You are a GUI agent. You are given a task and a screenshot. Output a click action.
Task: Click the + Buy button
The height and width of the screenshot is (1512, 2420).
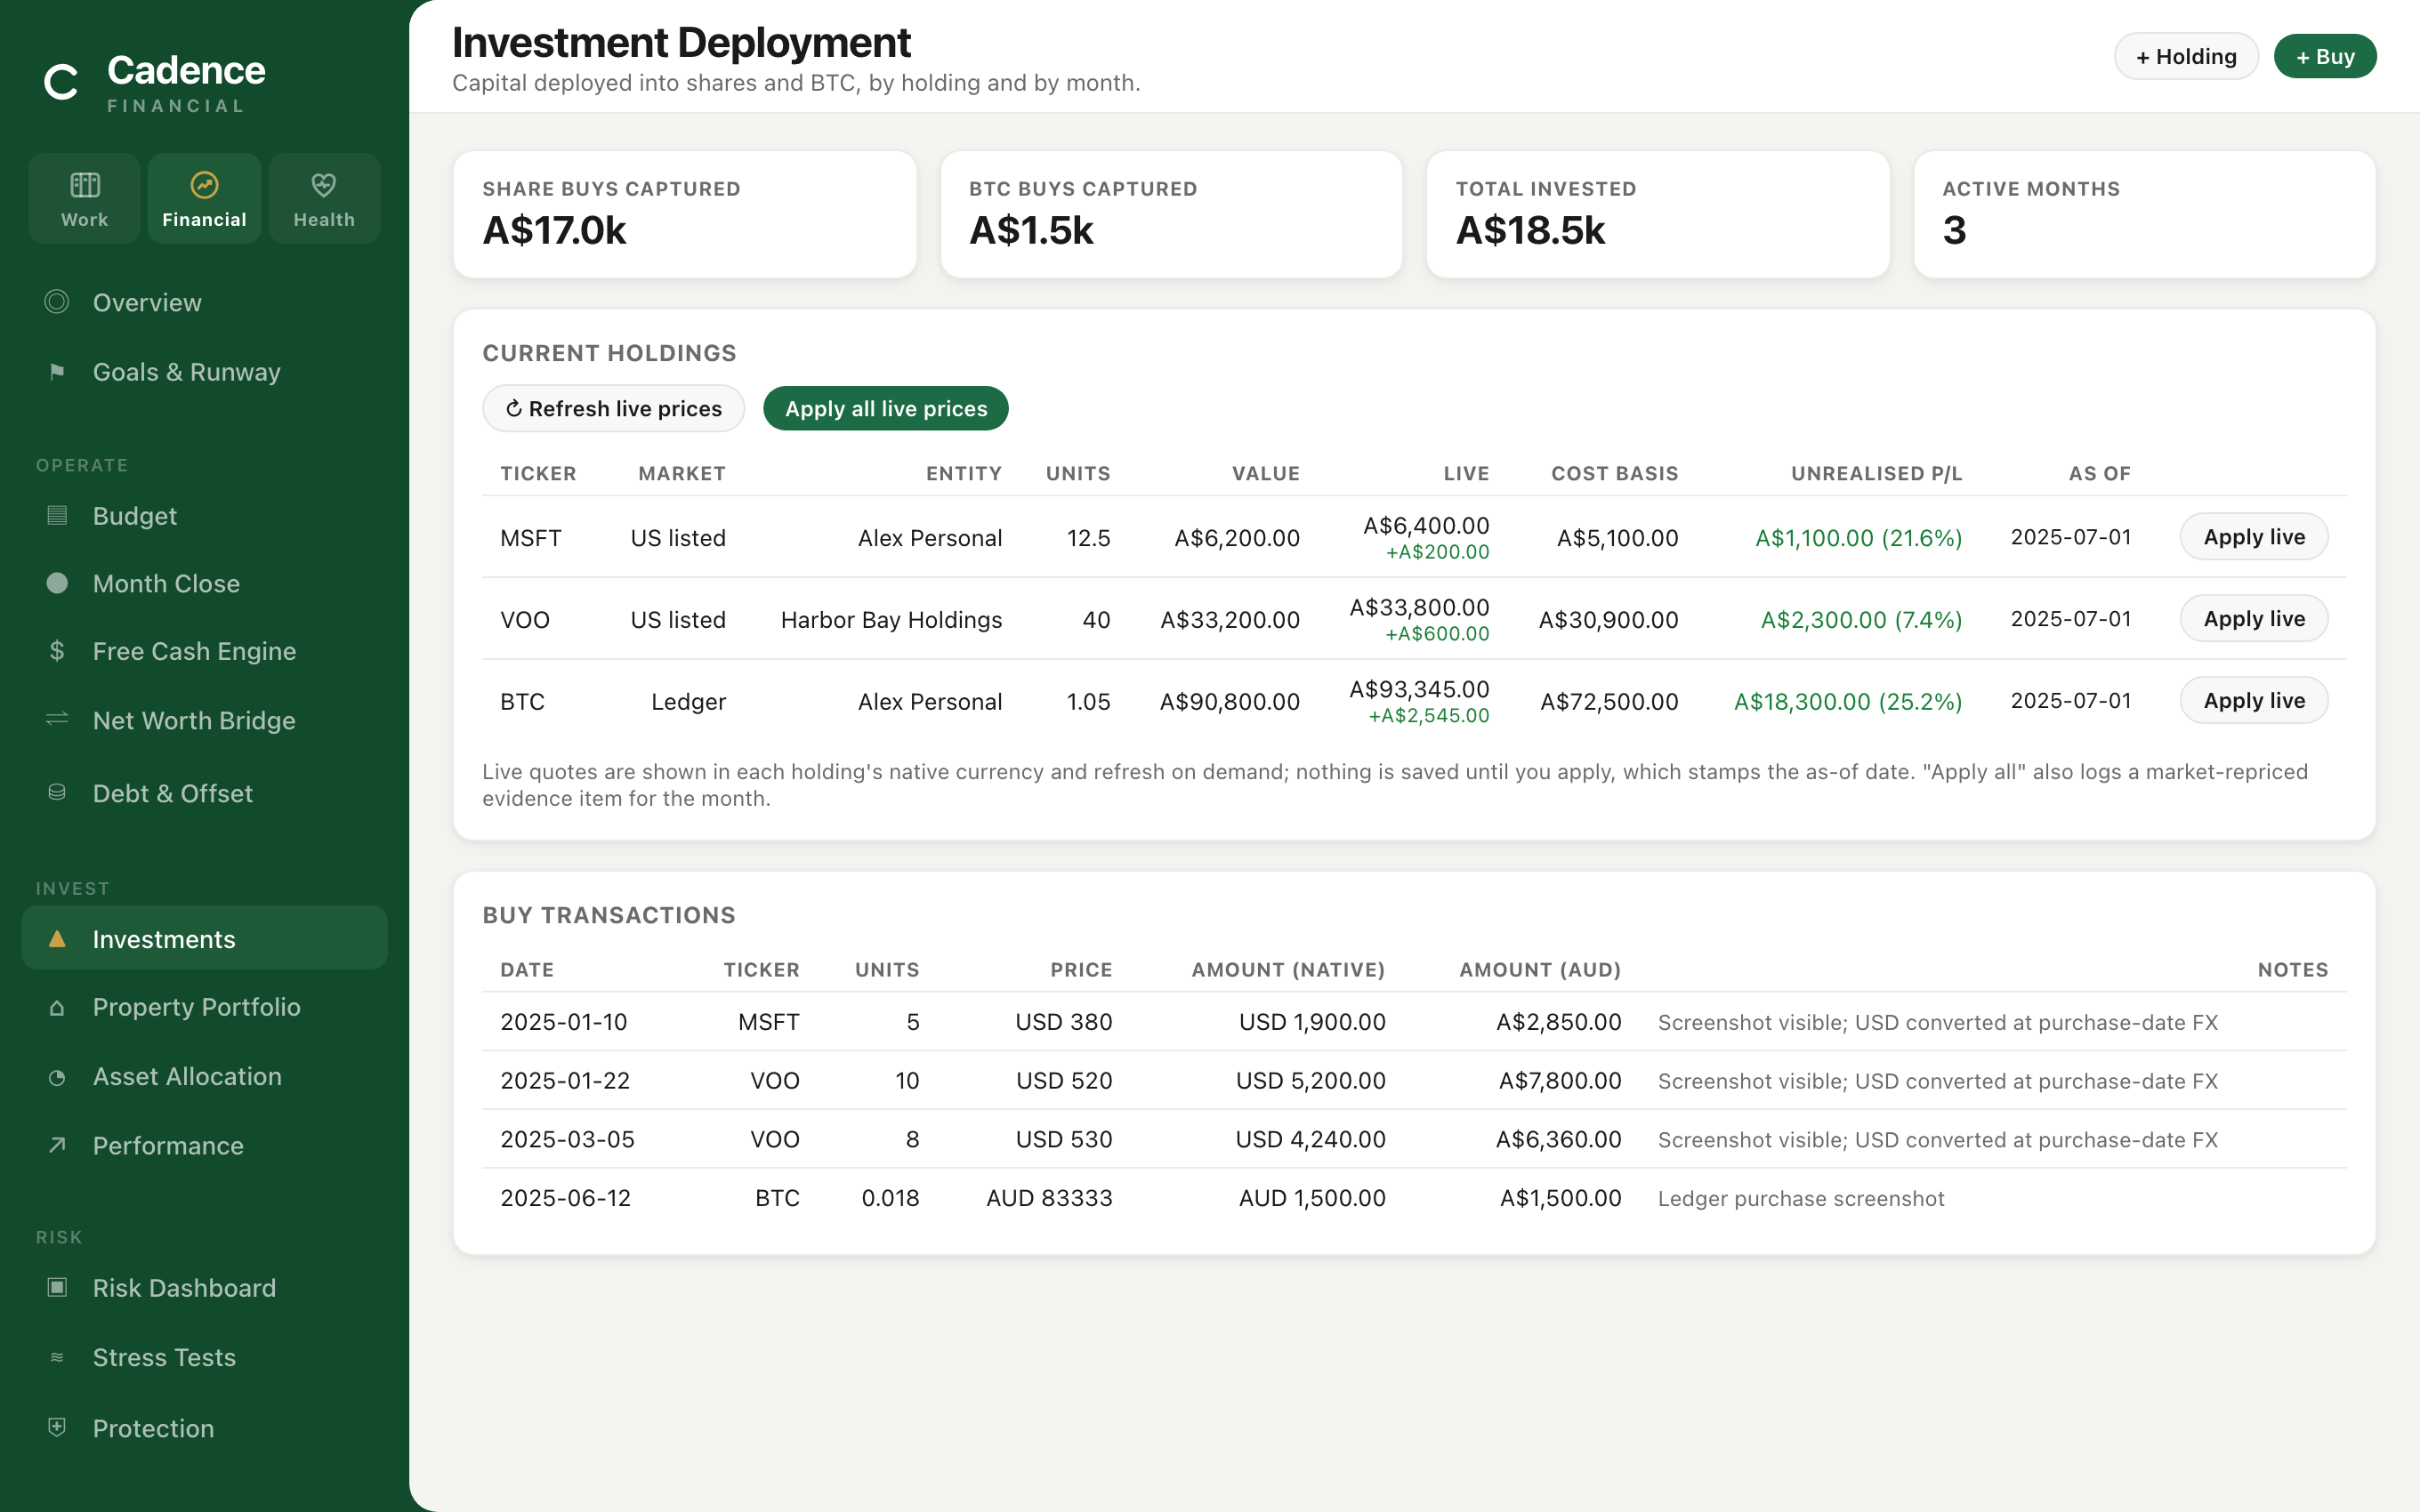(2324, 56)
